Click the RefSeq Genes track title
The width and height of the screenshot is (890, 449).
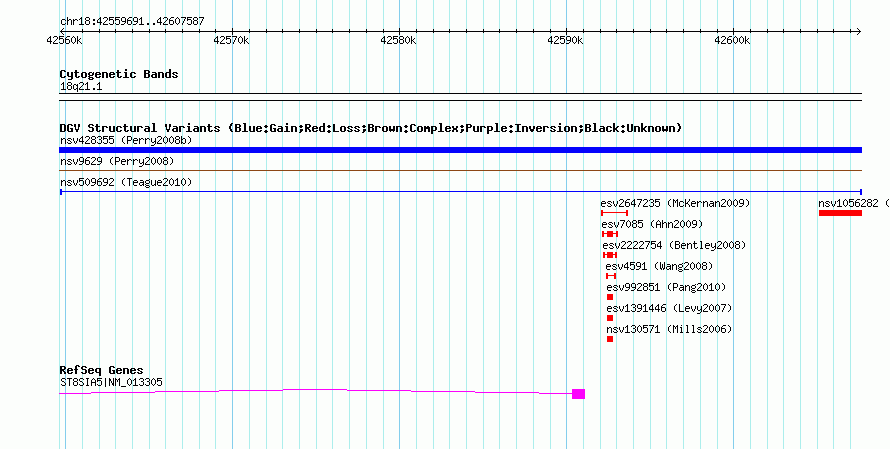[102, 370]
